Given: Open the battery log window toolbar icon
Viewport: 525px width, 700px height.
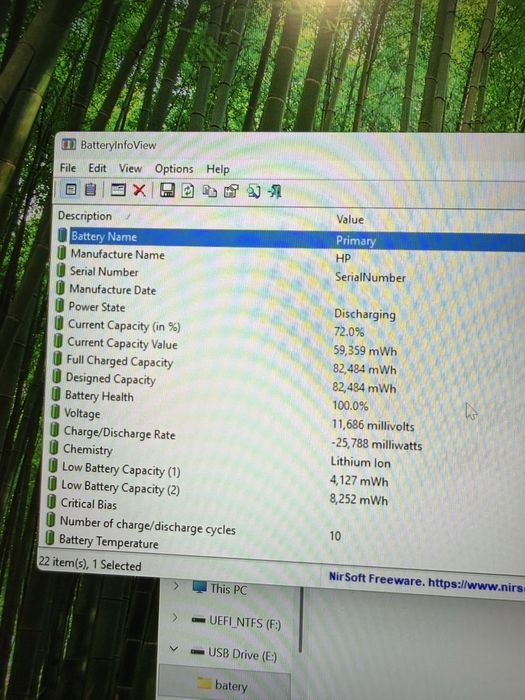Looking at the screenshot, I should tap(118, 190).
